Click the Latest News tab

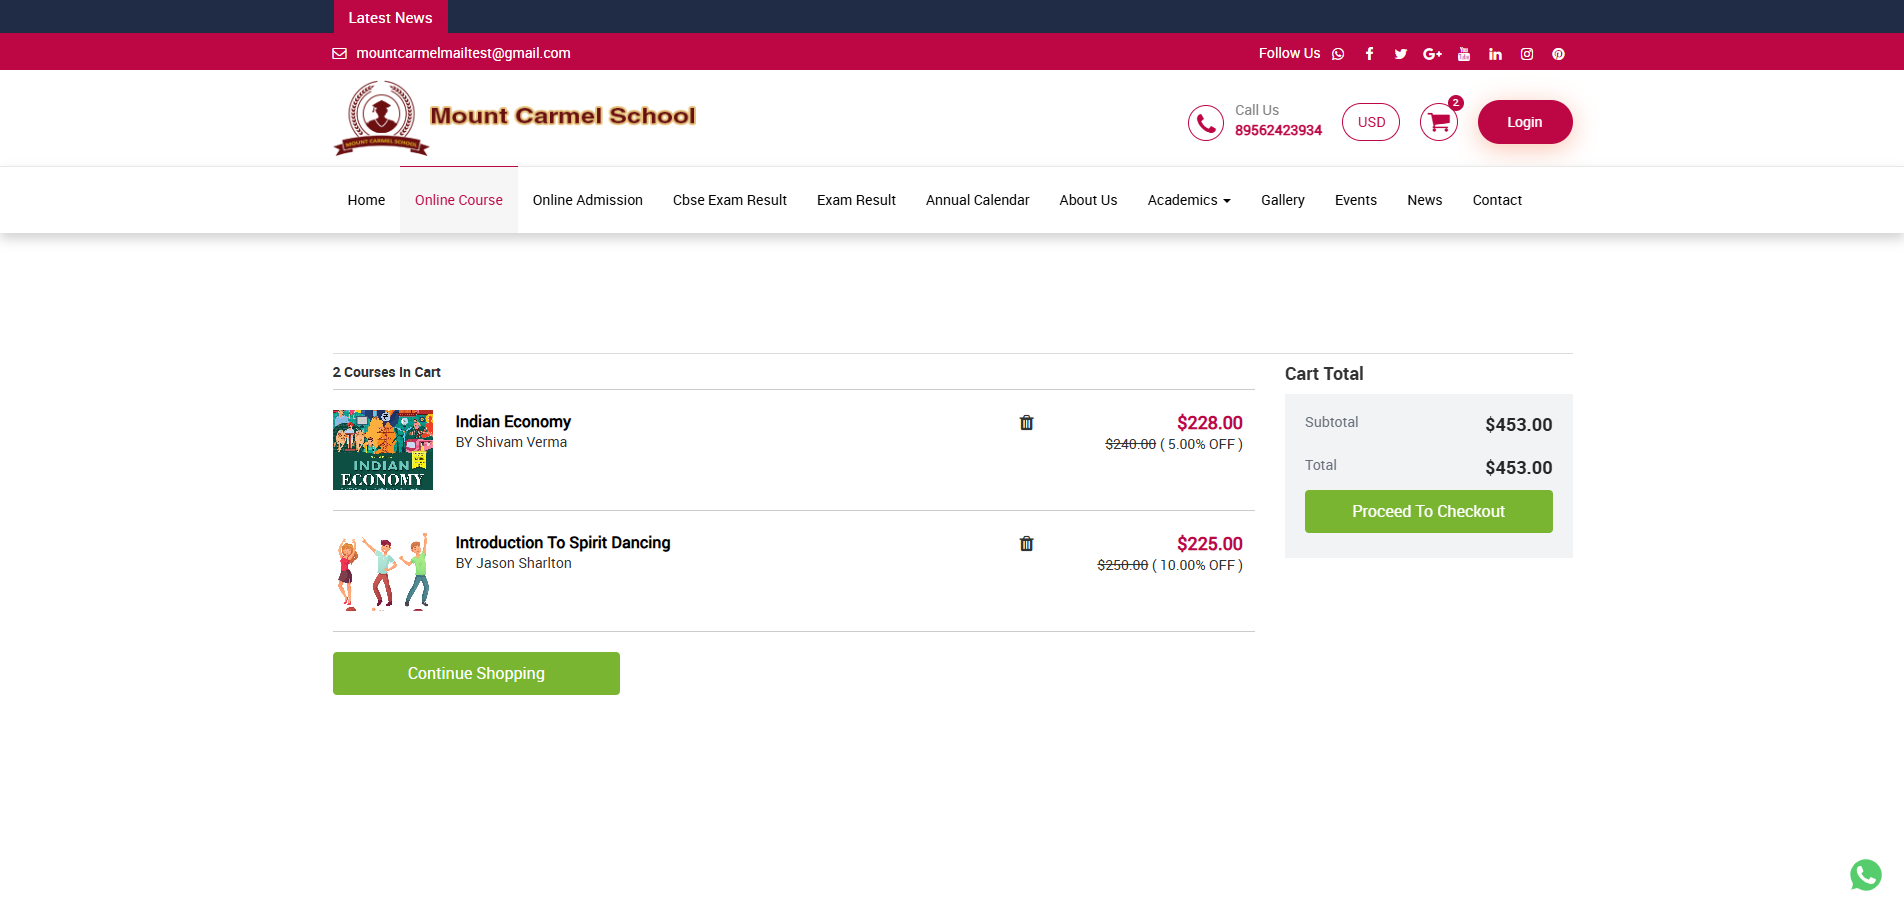(x=390, y=18)
